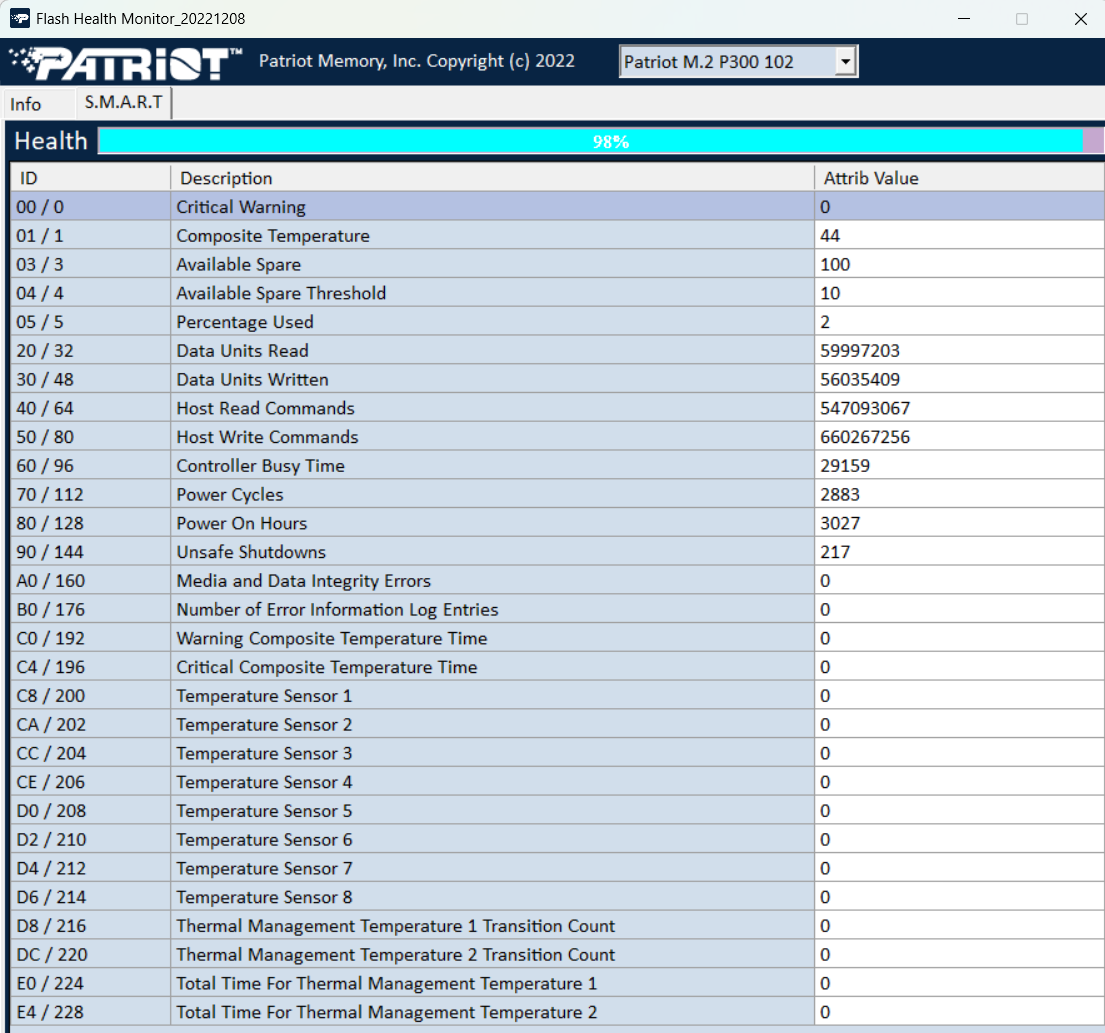
Task: Click the ID cell E4 / 228
Action: pos(90,1012)
